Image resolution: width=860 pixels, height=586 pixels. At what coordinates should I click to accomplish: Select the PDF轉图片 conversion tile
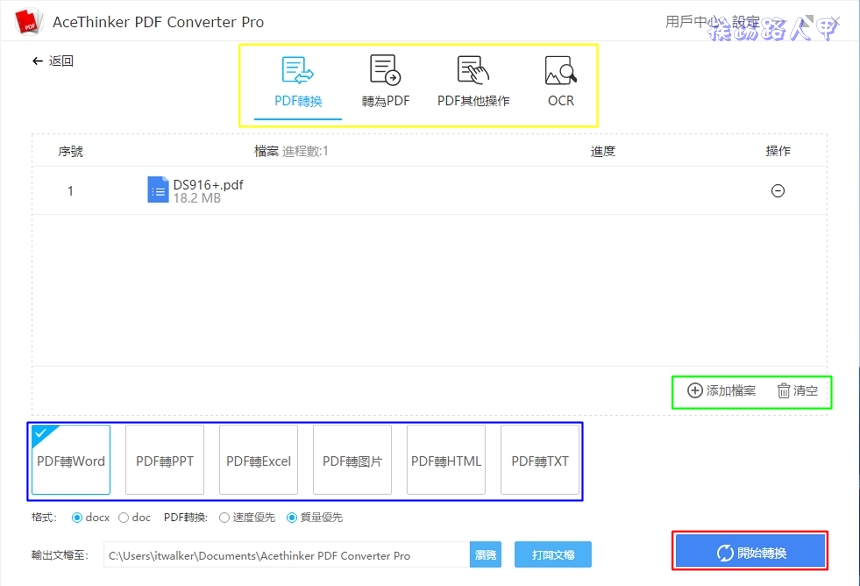pyautogui.click(x=352, y=460)
